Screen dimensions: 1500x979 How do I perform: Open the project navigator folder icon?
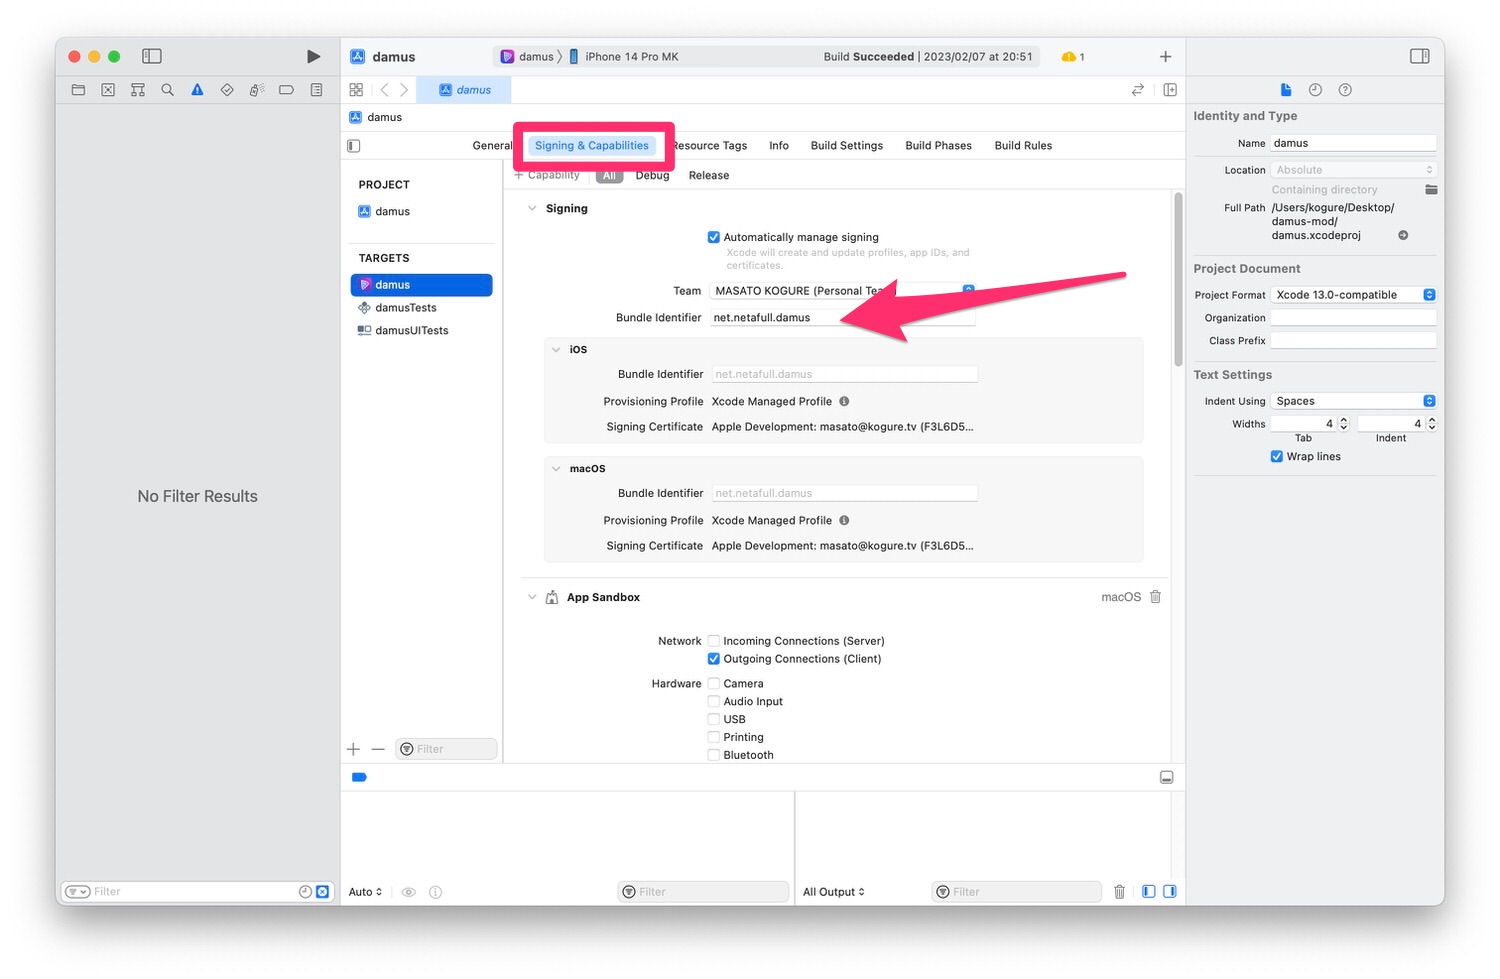(78, 90)
